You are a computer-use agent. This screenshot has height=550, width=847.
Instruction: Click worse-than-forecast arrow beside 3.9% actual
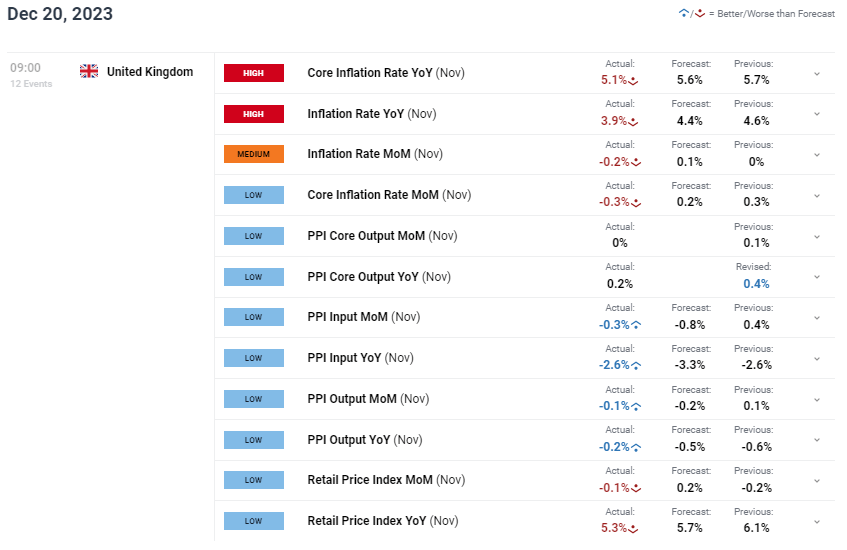634,122
